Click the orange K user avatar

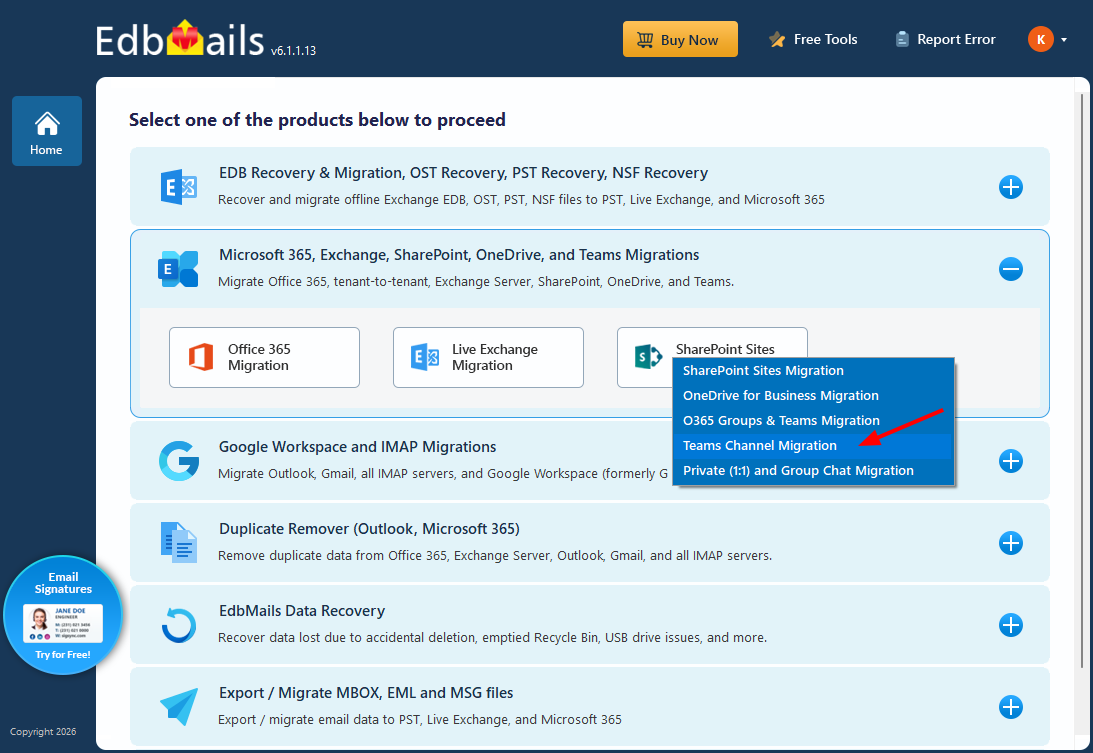[1040, 39]
